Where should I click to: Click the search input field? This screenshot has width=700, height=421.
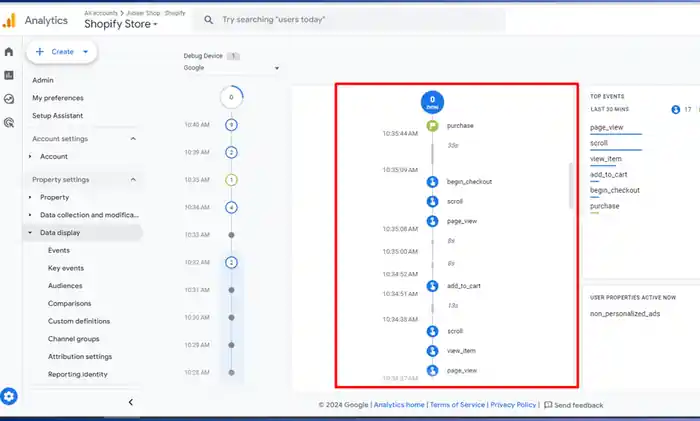coord(349,20)
